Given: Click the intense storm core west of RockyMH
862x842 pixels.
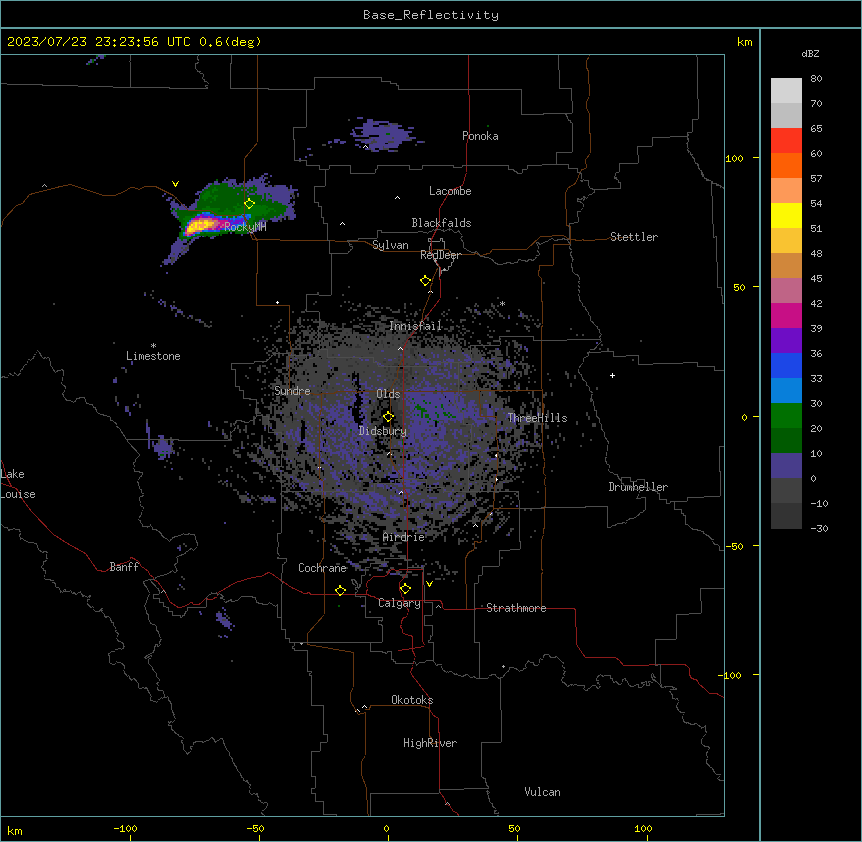Looking at the screenshot, I should (x=201, y=224).
